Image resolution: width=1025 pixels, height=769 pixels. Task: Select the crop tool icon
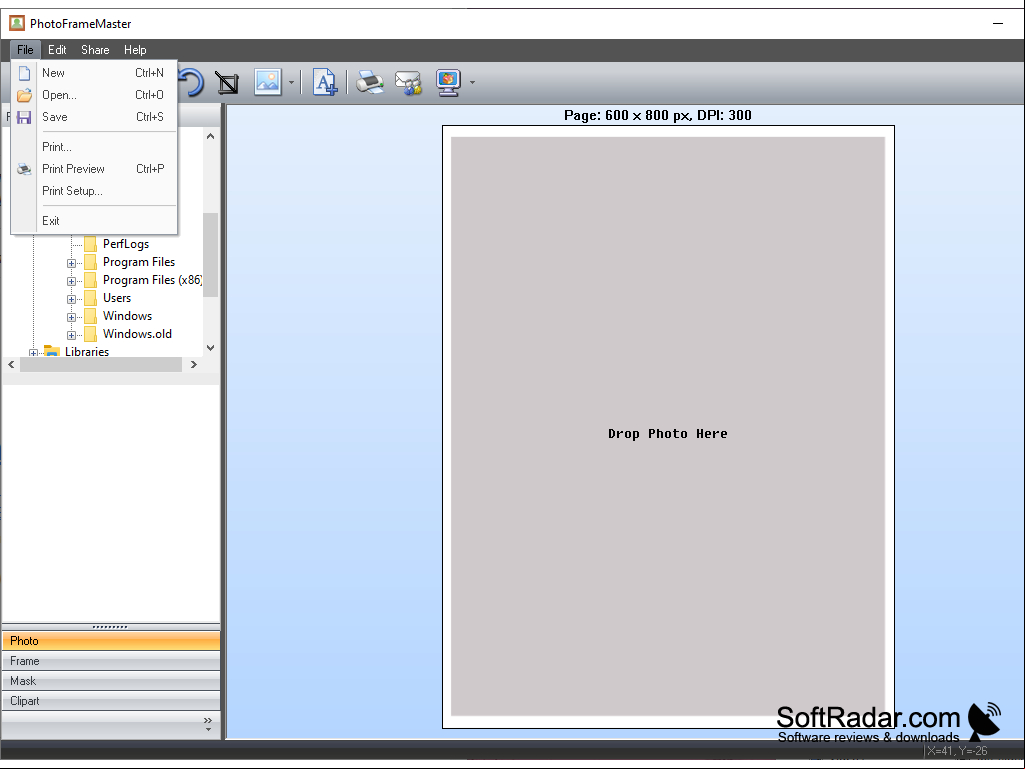pyautogui.click(x=227, y=83)
